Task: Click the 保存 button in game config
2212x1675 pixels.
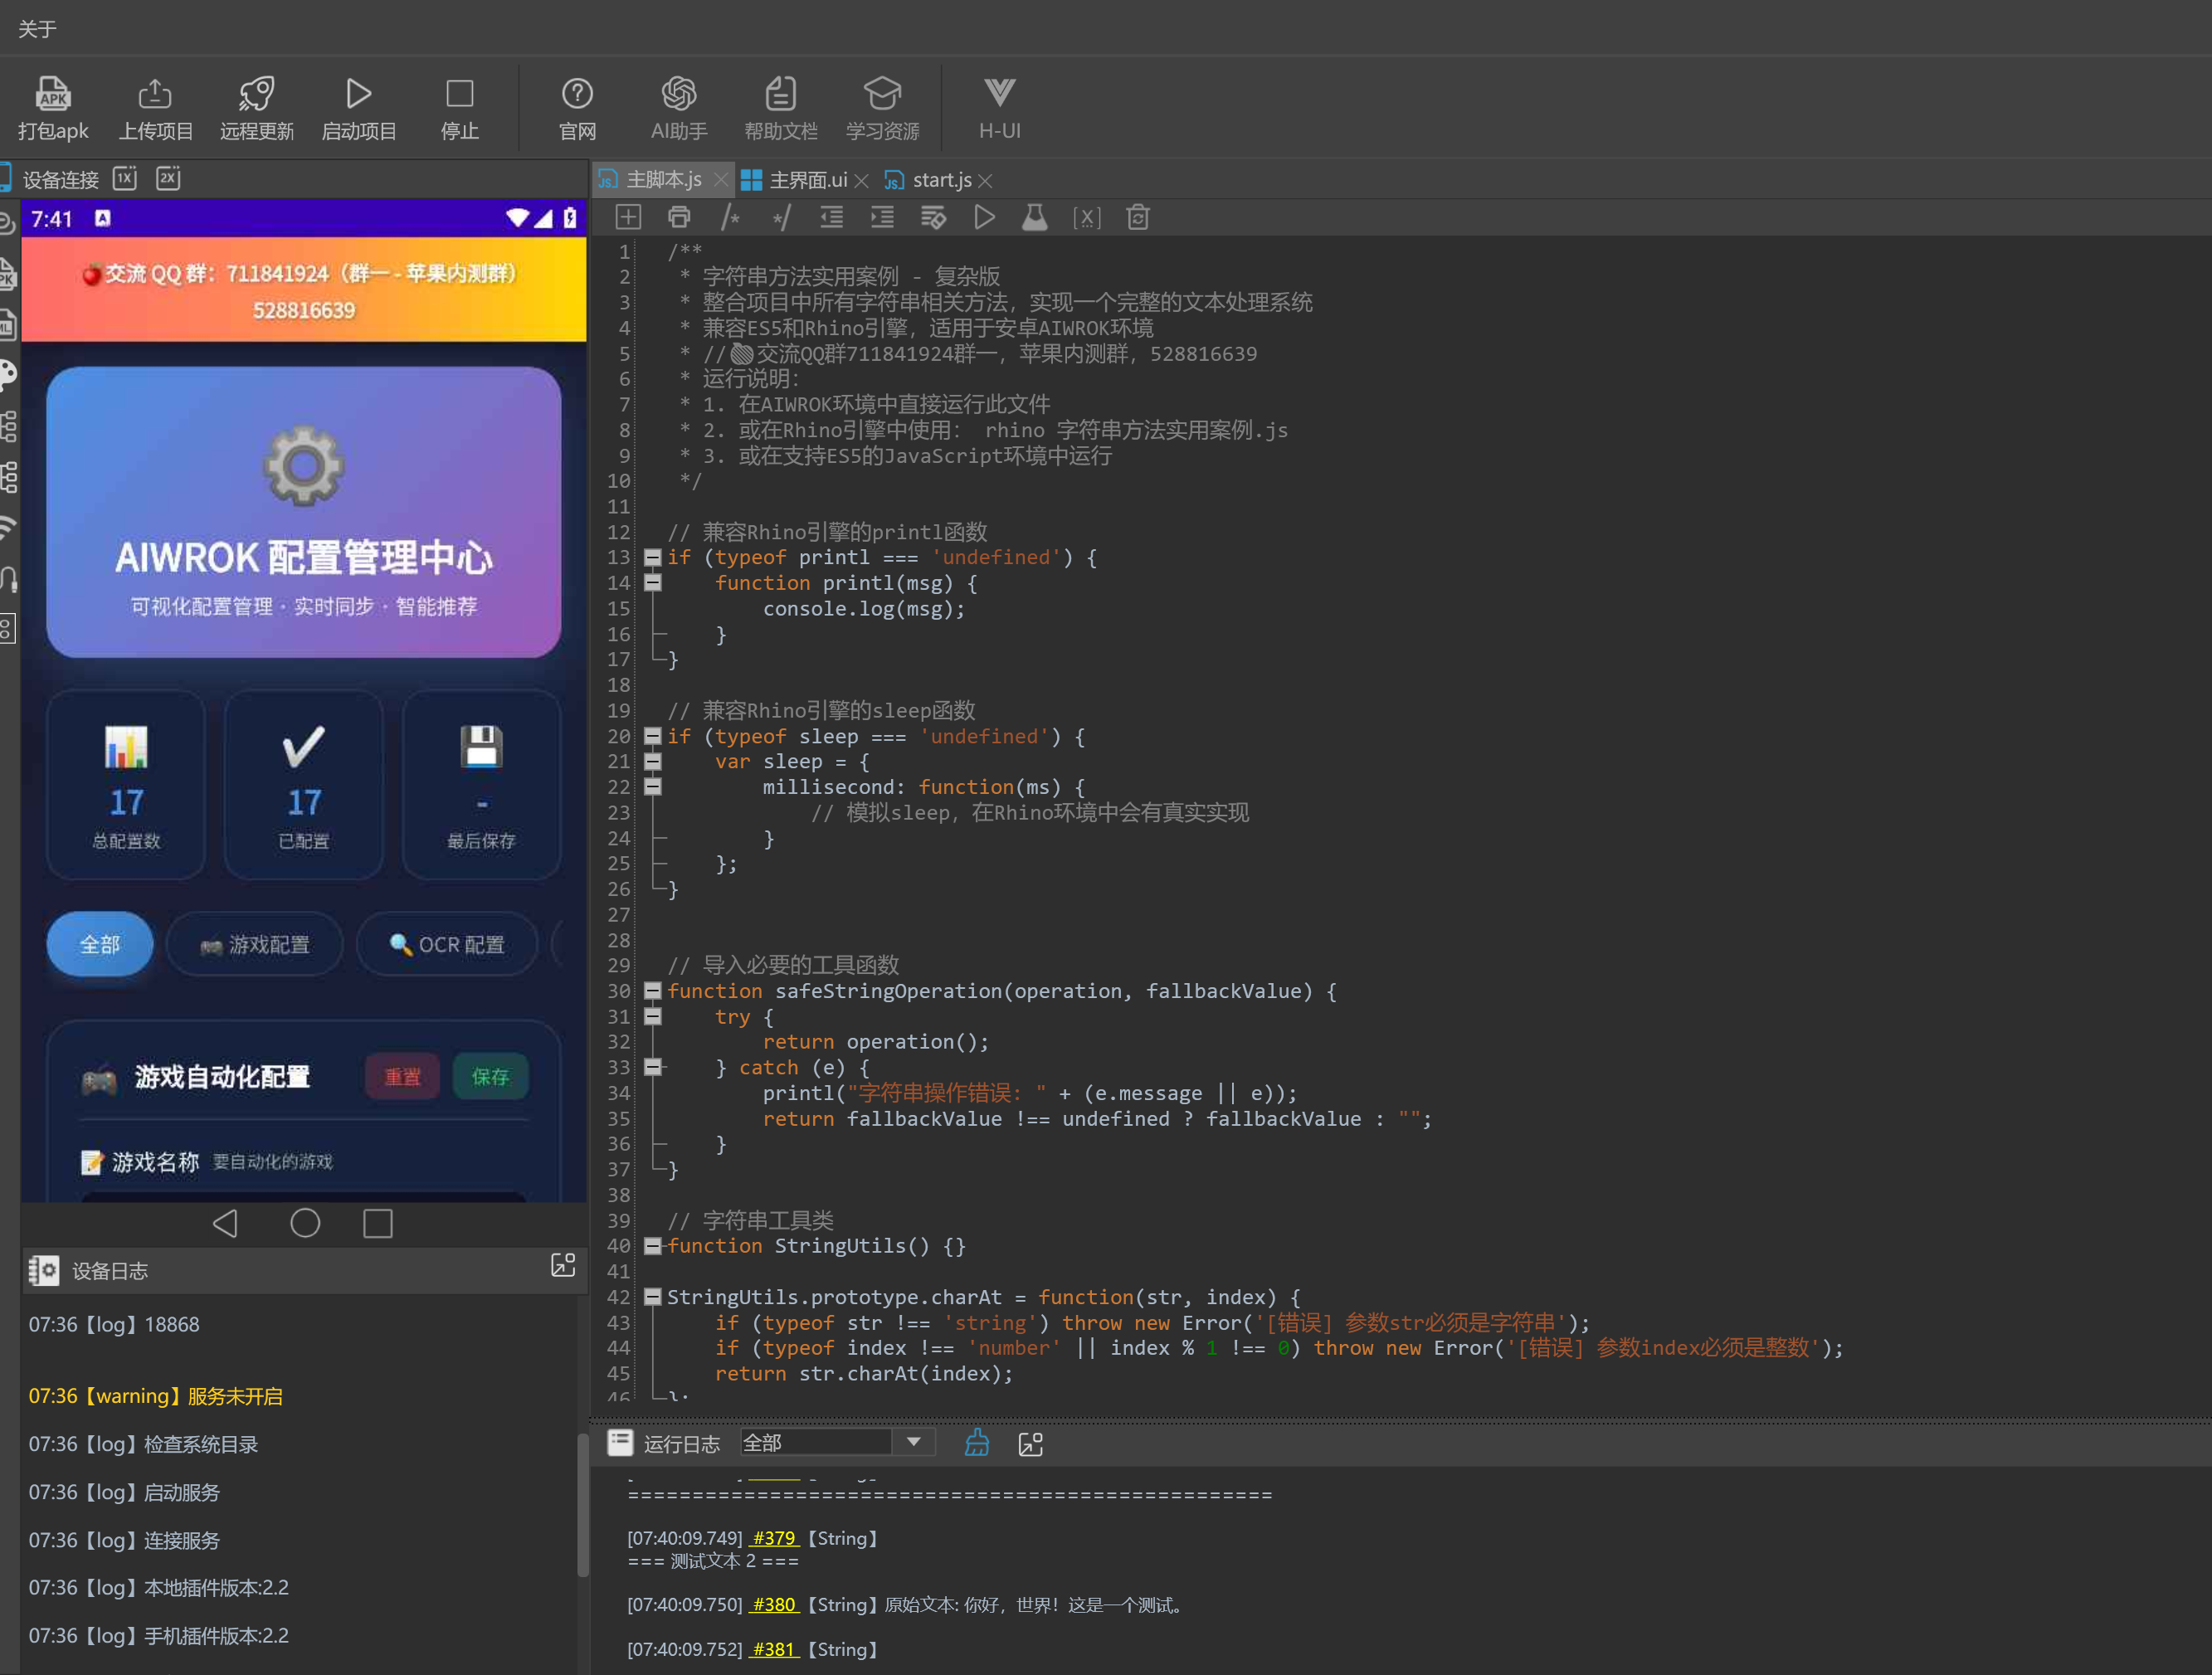Action: point(490,1076)
